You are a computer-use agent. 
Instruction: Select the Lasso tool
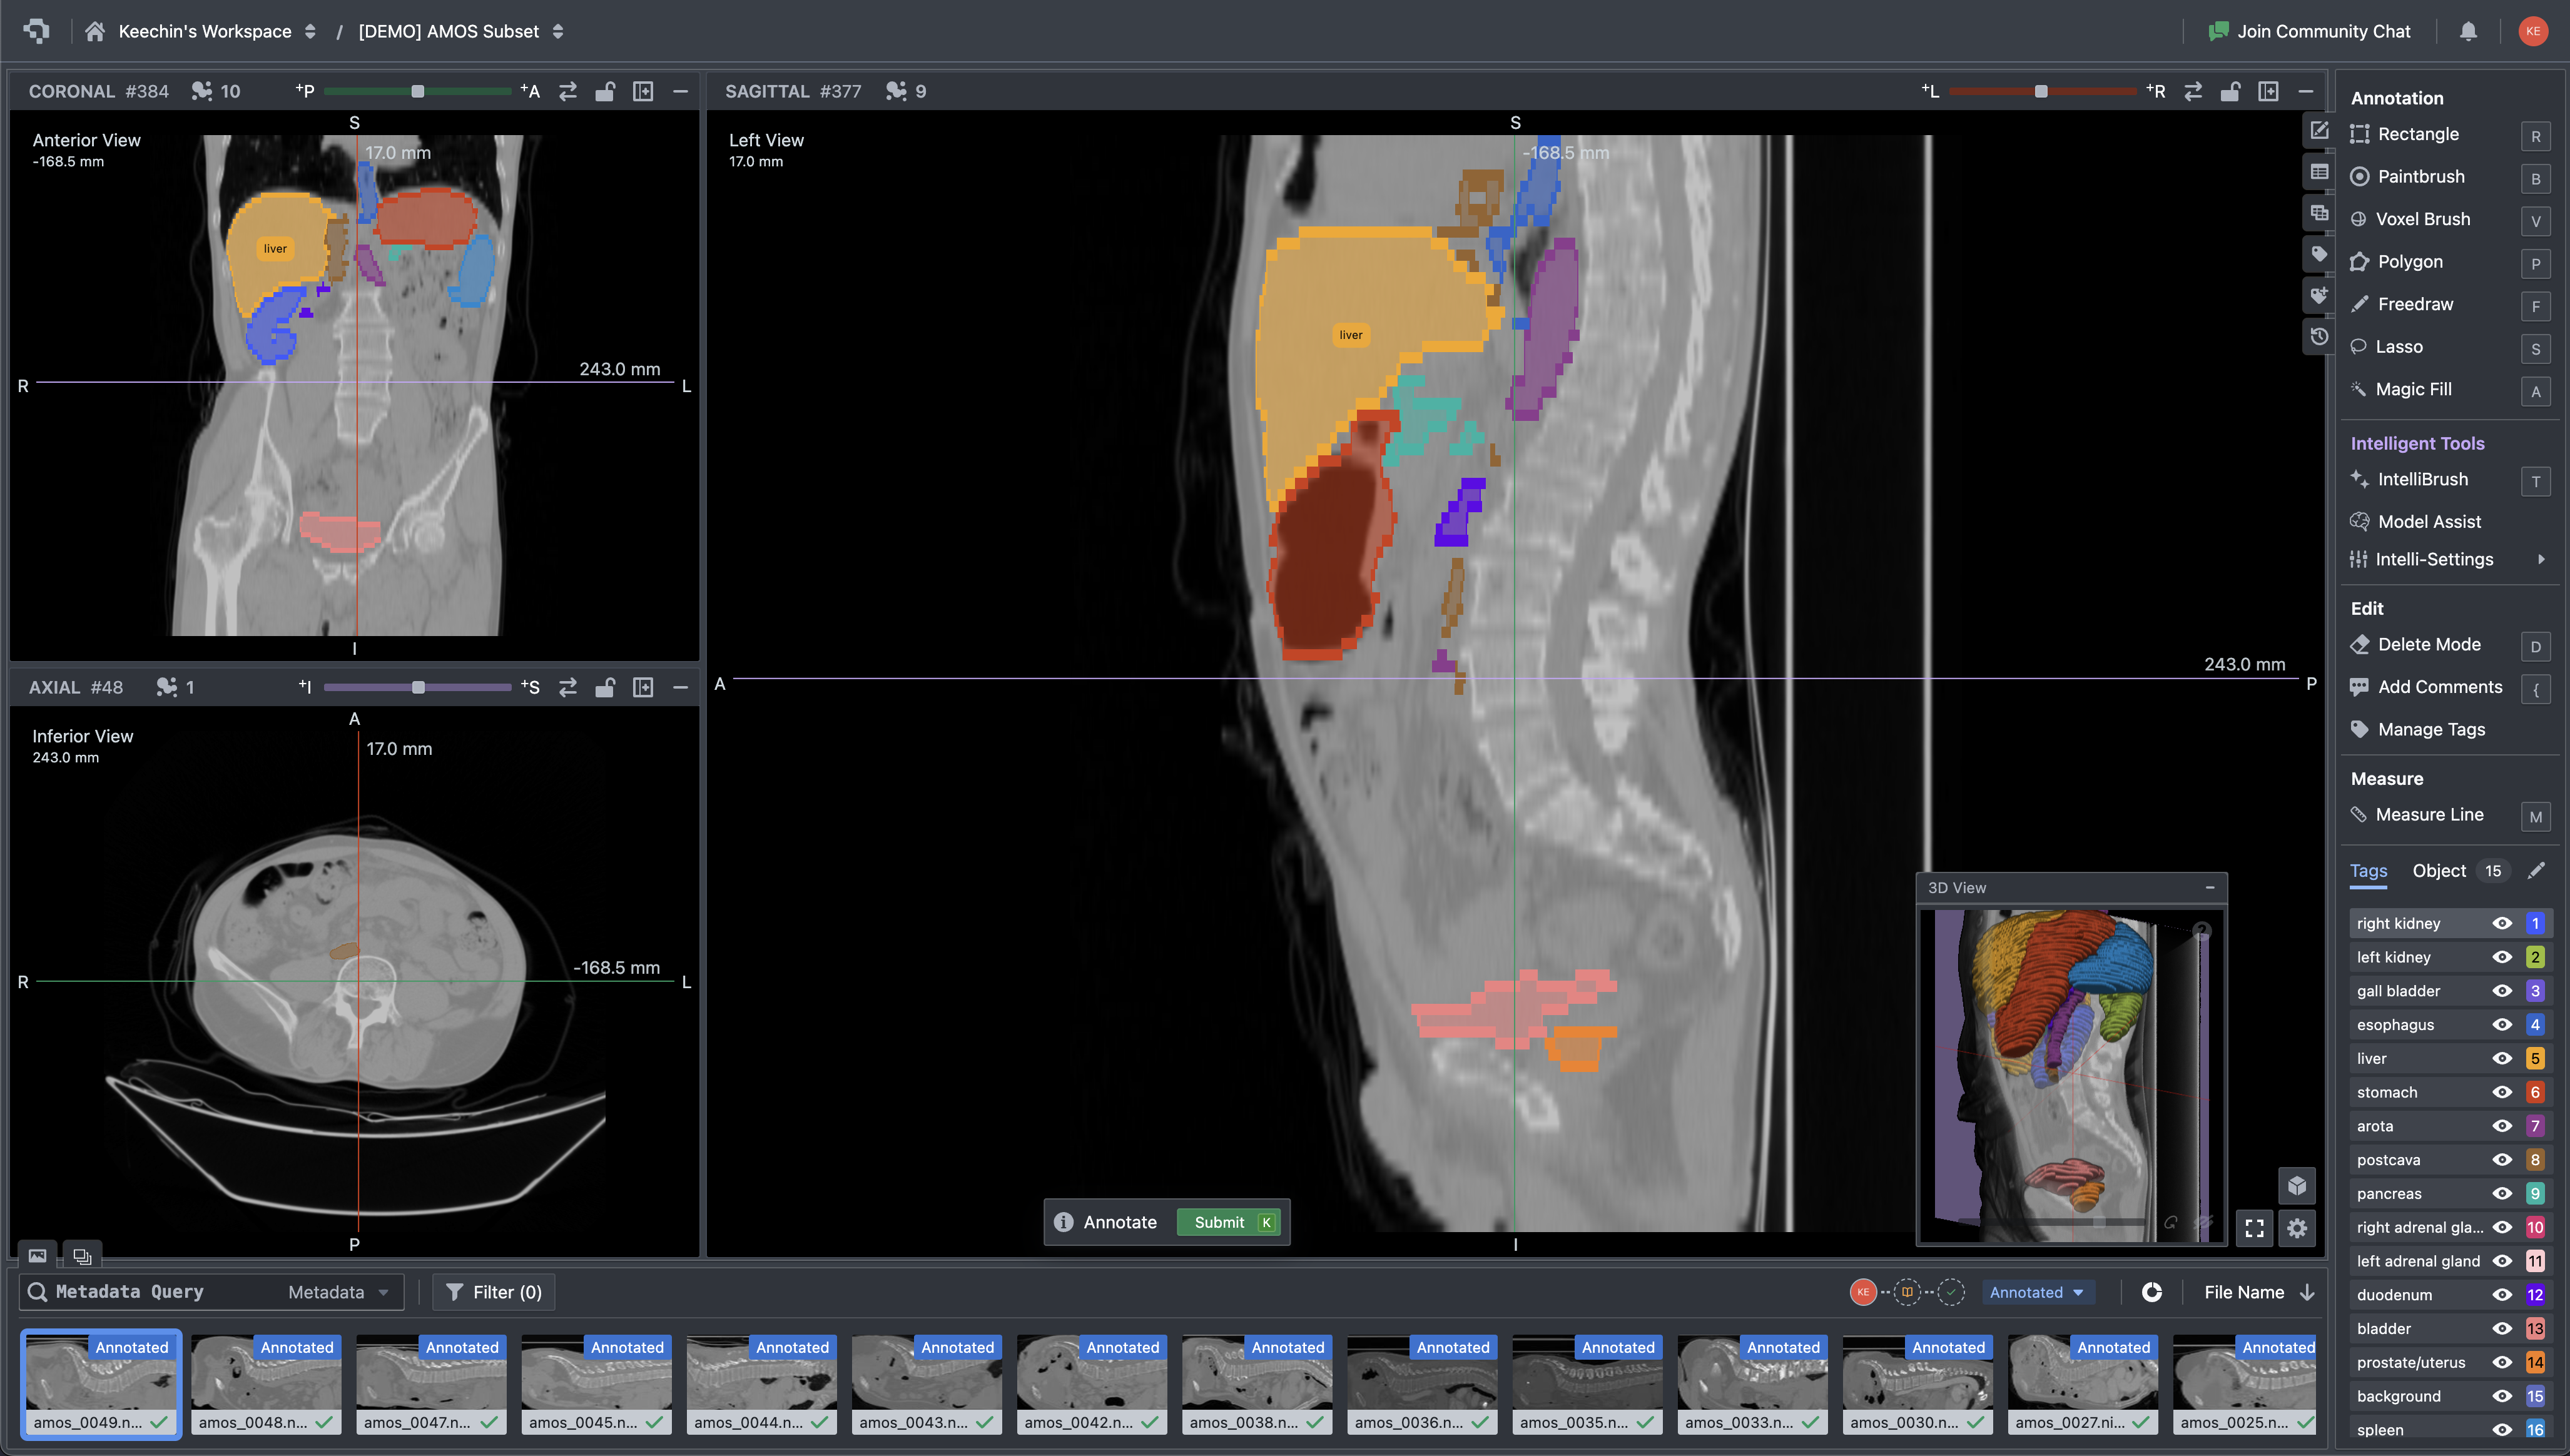[2401, 346]
